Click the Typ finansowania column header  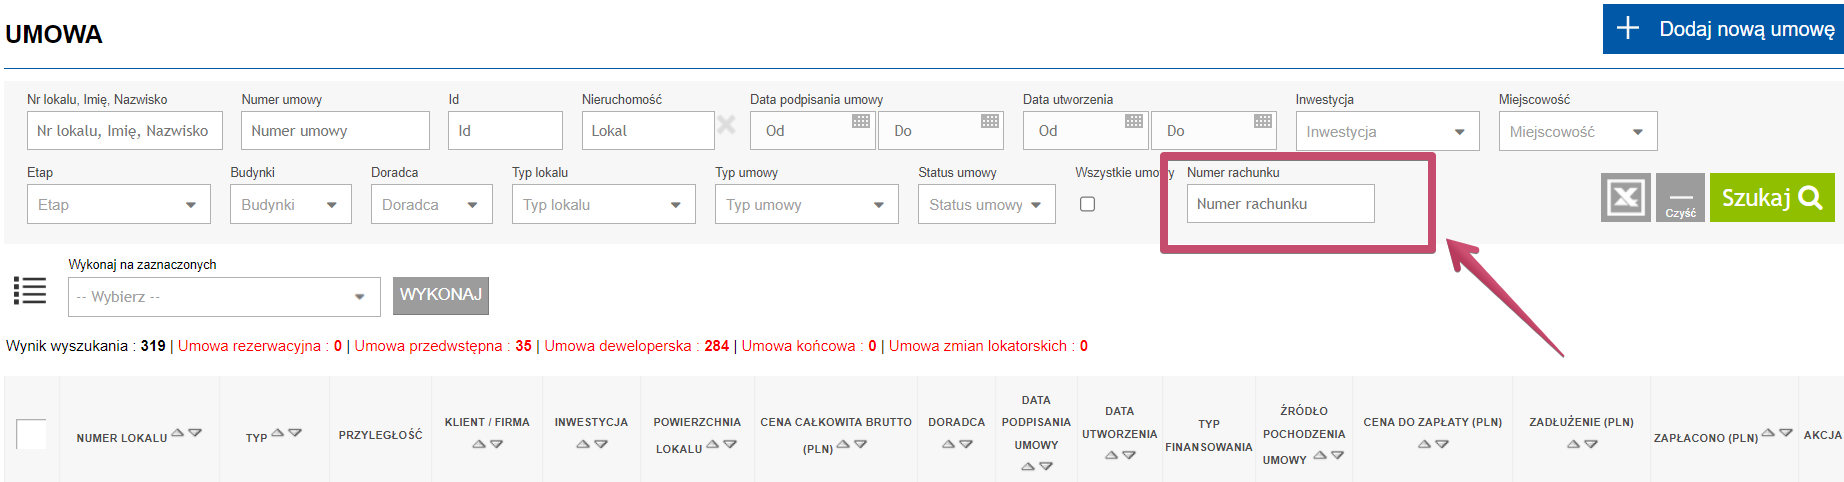[1209, 435]
